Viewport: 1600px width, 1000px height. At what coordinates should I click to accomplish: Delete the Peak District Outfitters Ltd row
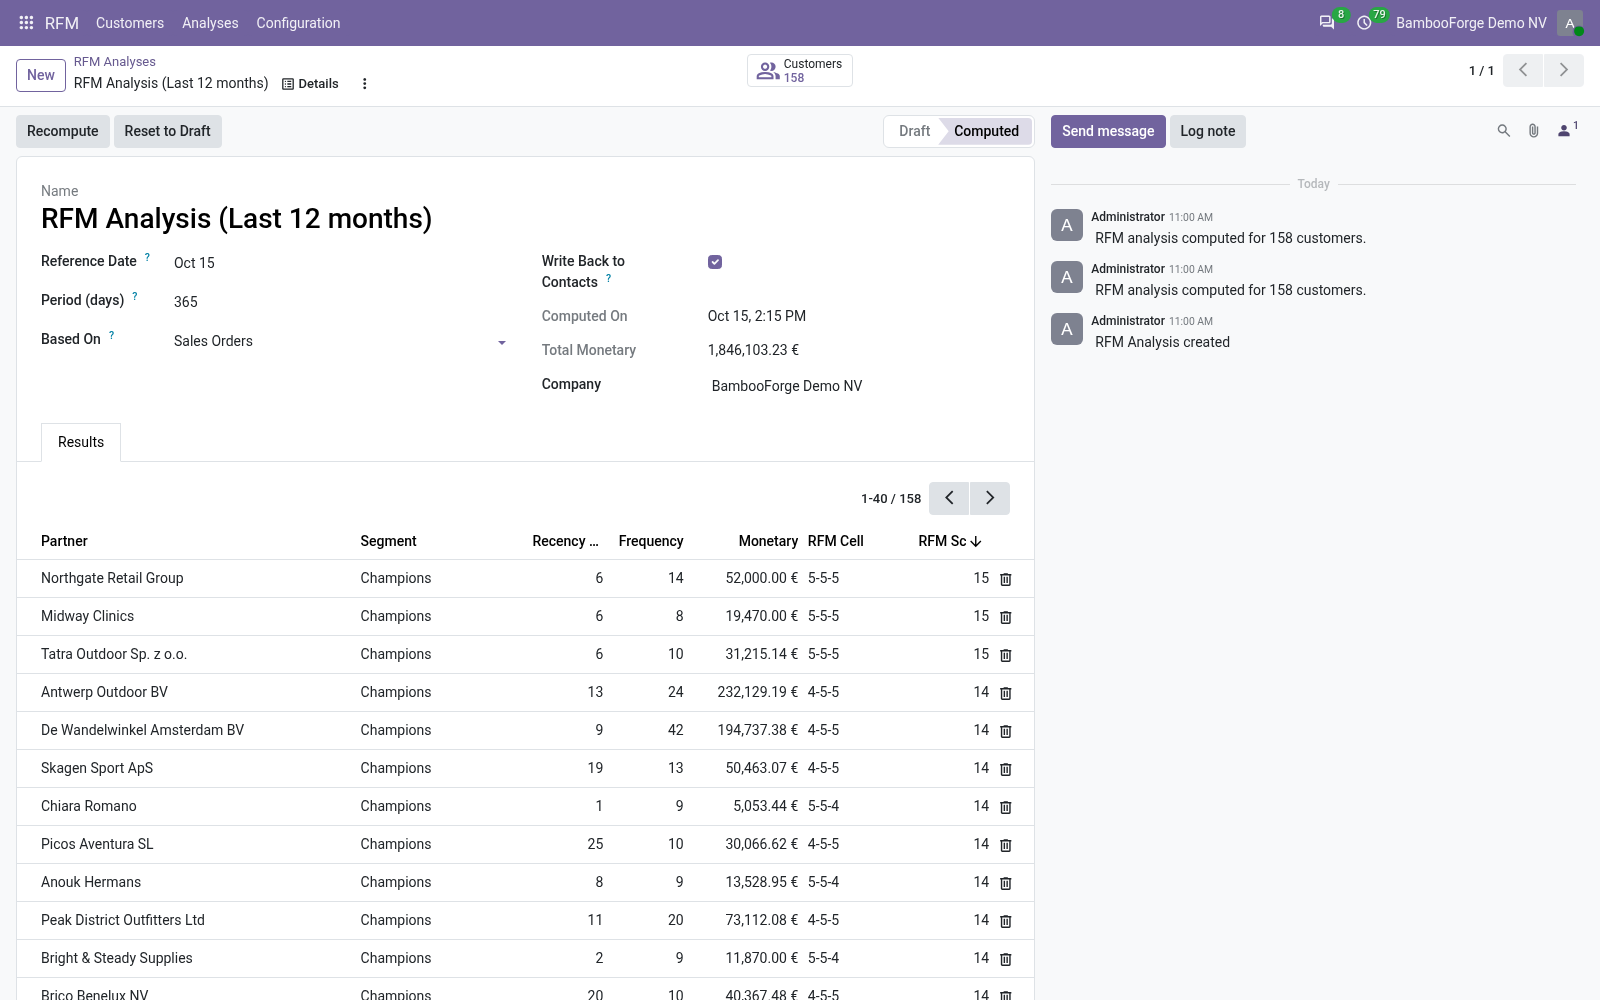pyautogui.click(x=1006, y=921)
